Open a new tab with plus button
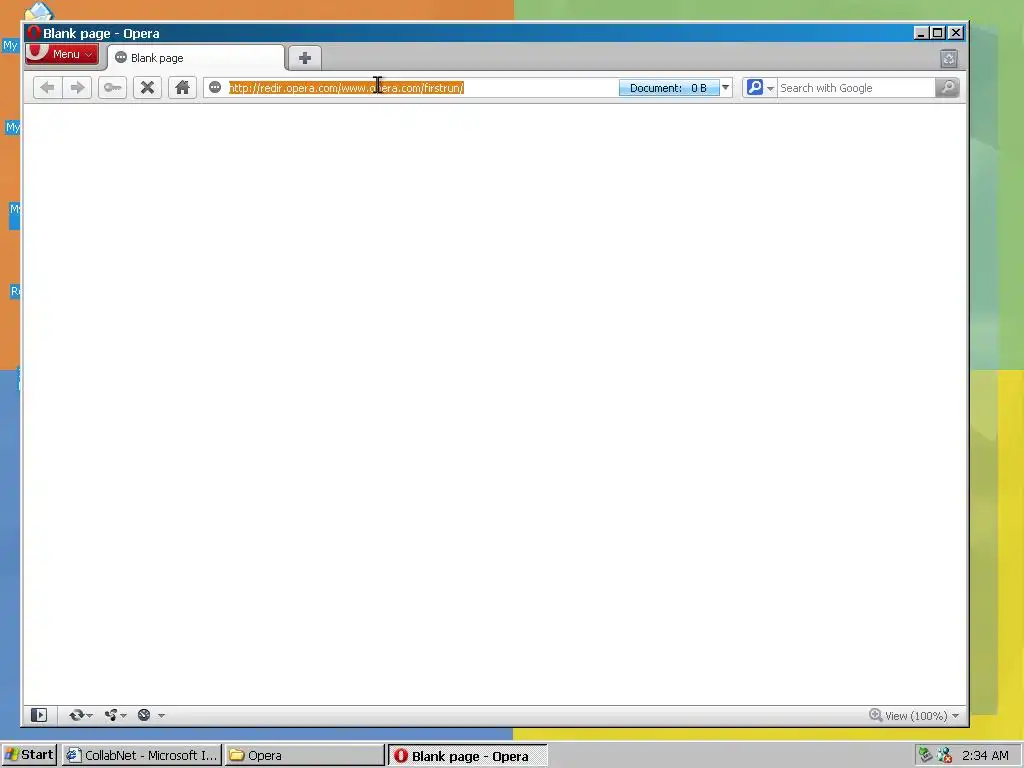 pyautogui.click(x=304, y=58)
